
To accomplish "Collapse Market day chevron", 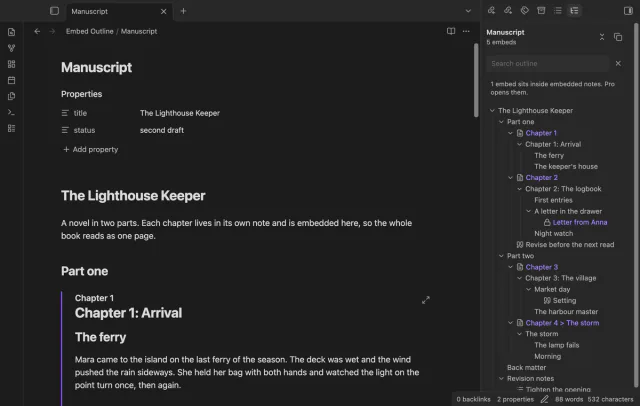I will 528,289.
